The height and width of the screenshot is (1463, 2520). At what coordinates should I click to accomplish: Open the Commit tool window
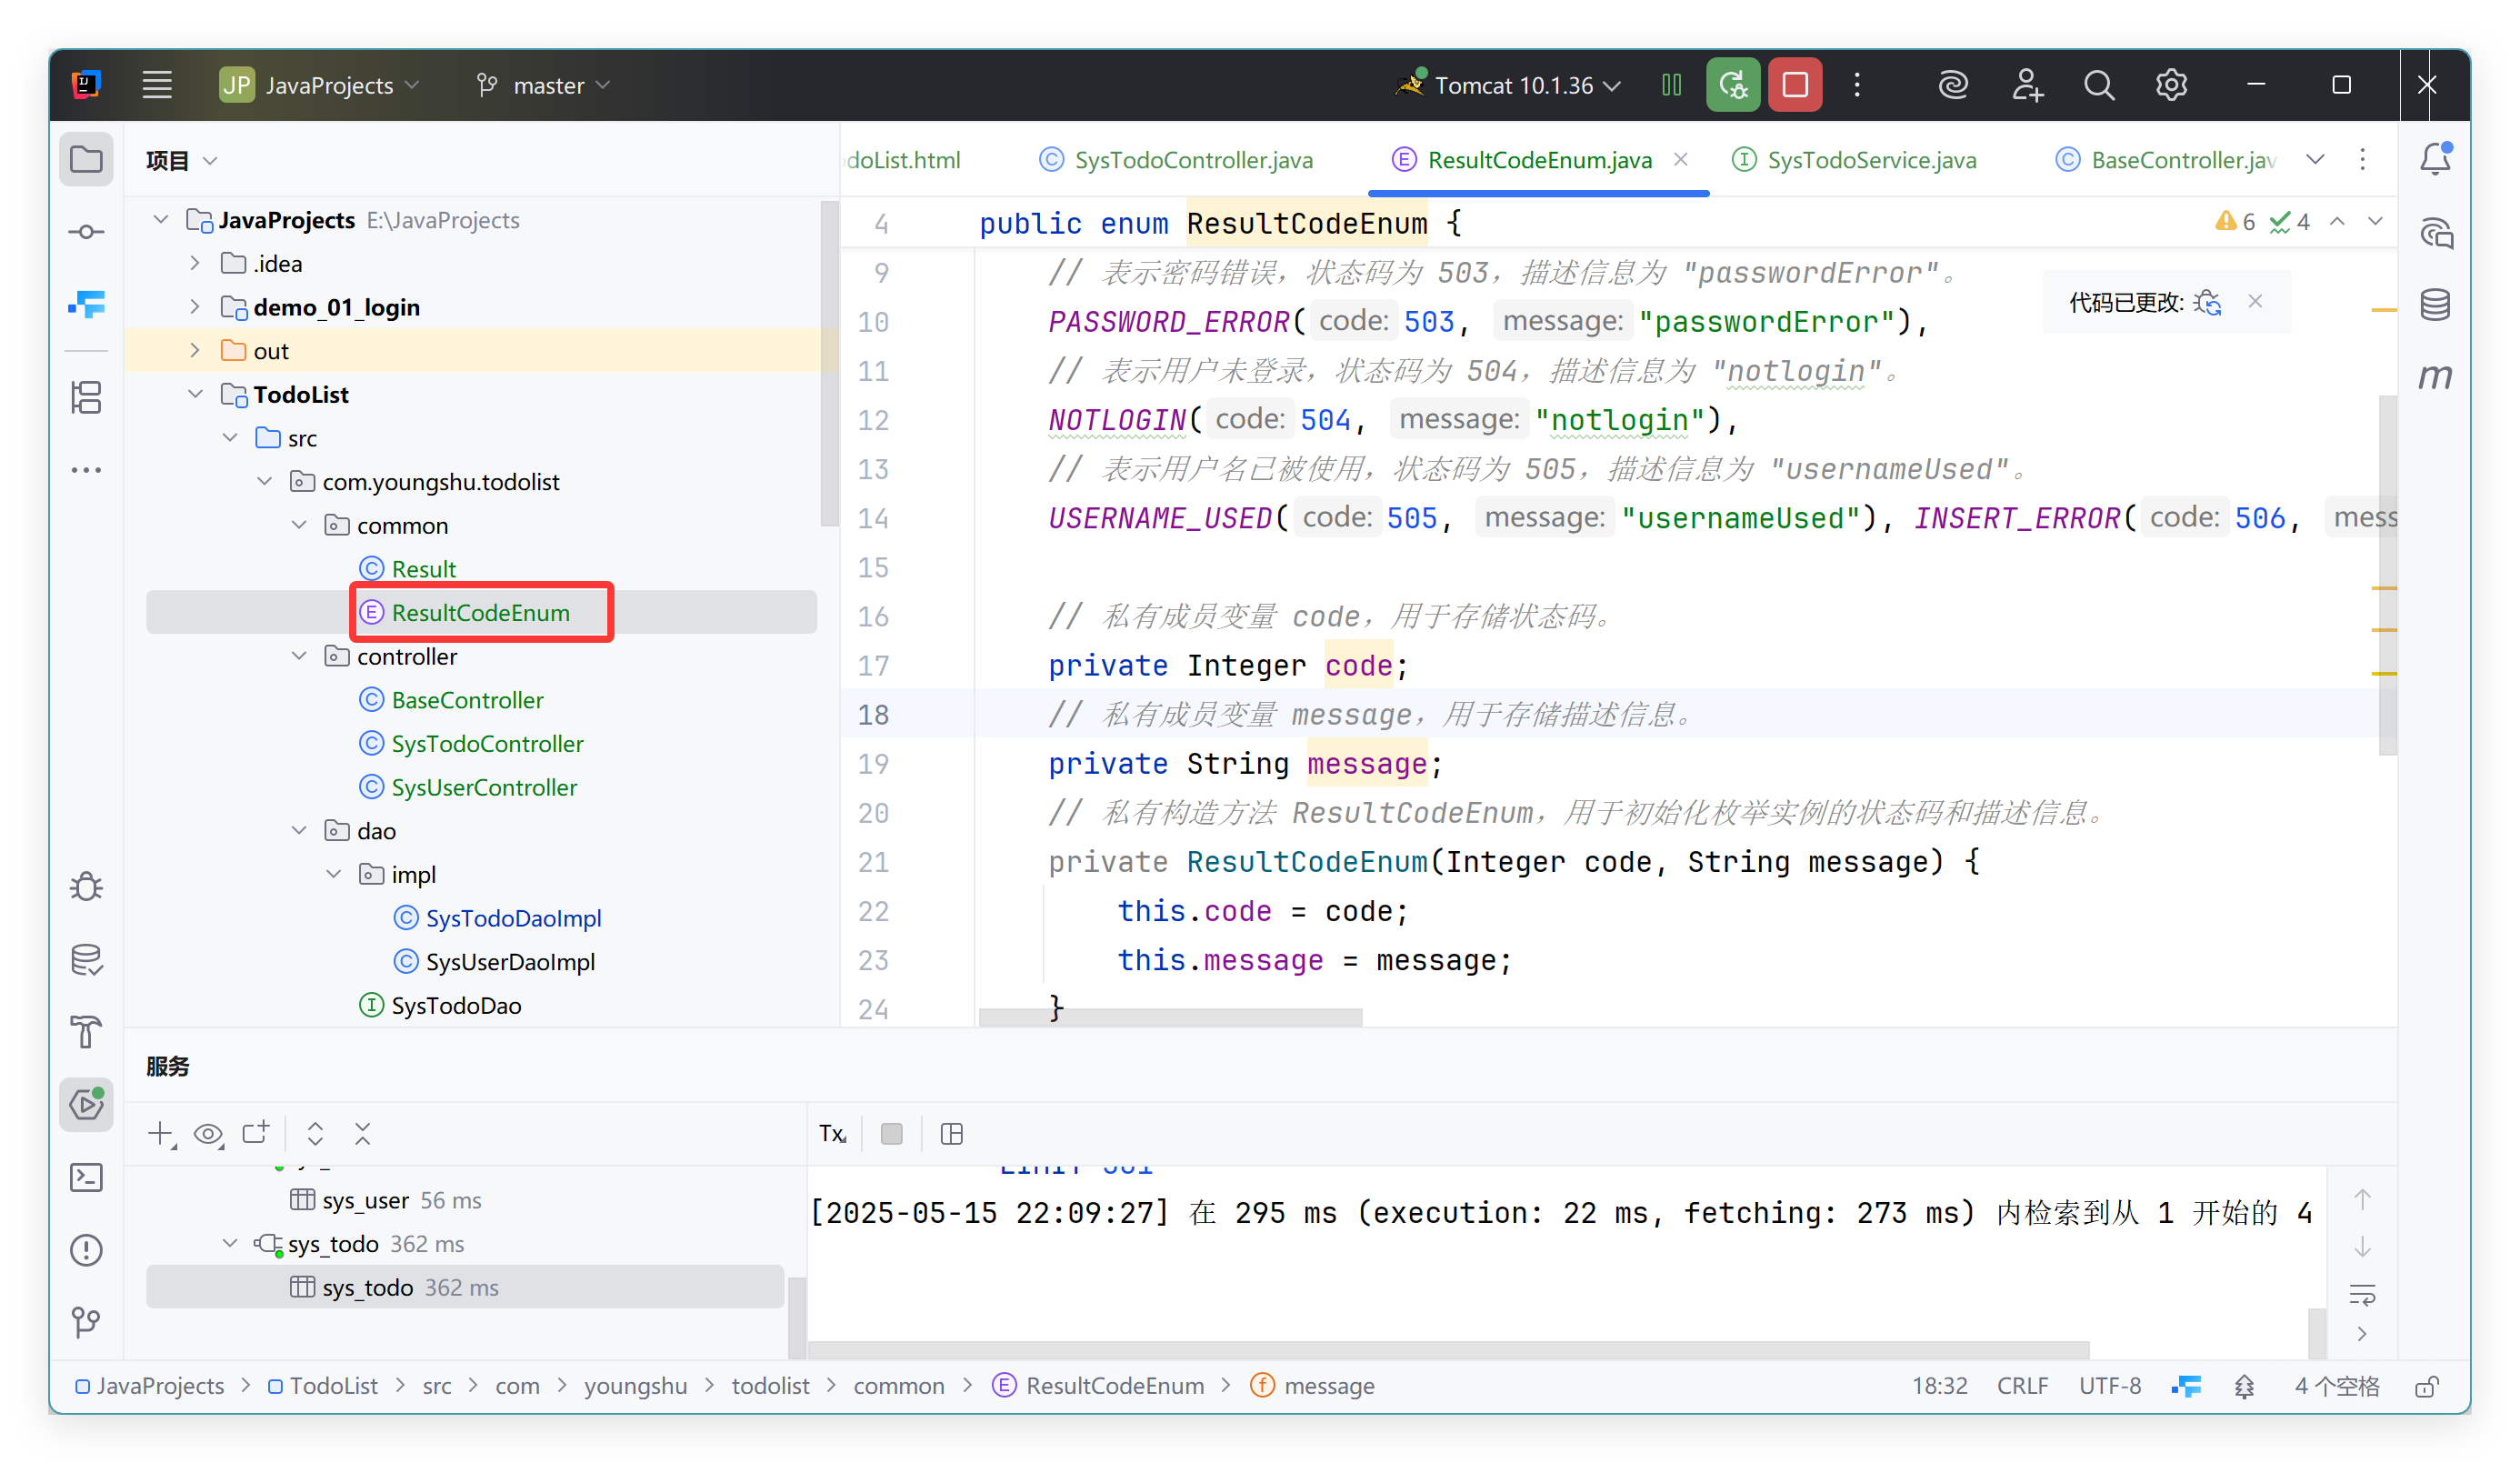(x=87, y=232)
